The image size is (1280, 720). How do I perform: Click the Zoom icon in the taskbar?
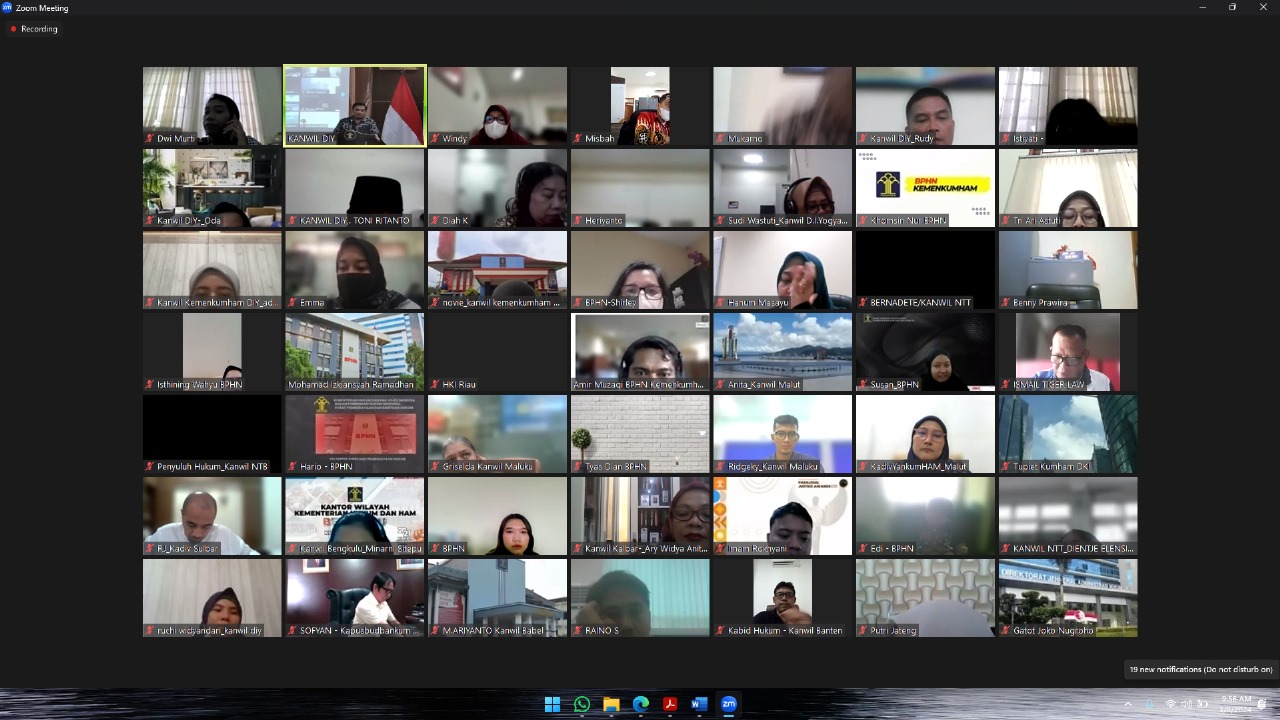pyautogui.click(x=729, y=704)
